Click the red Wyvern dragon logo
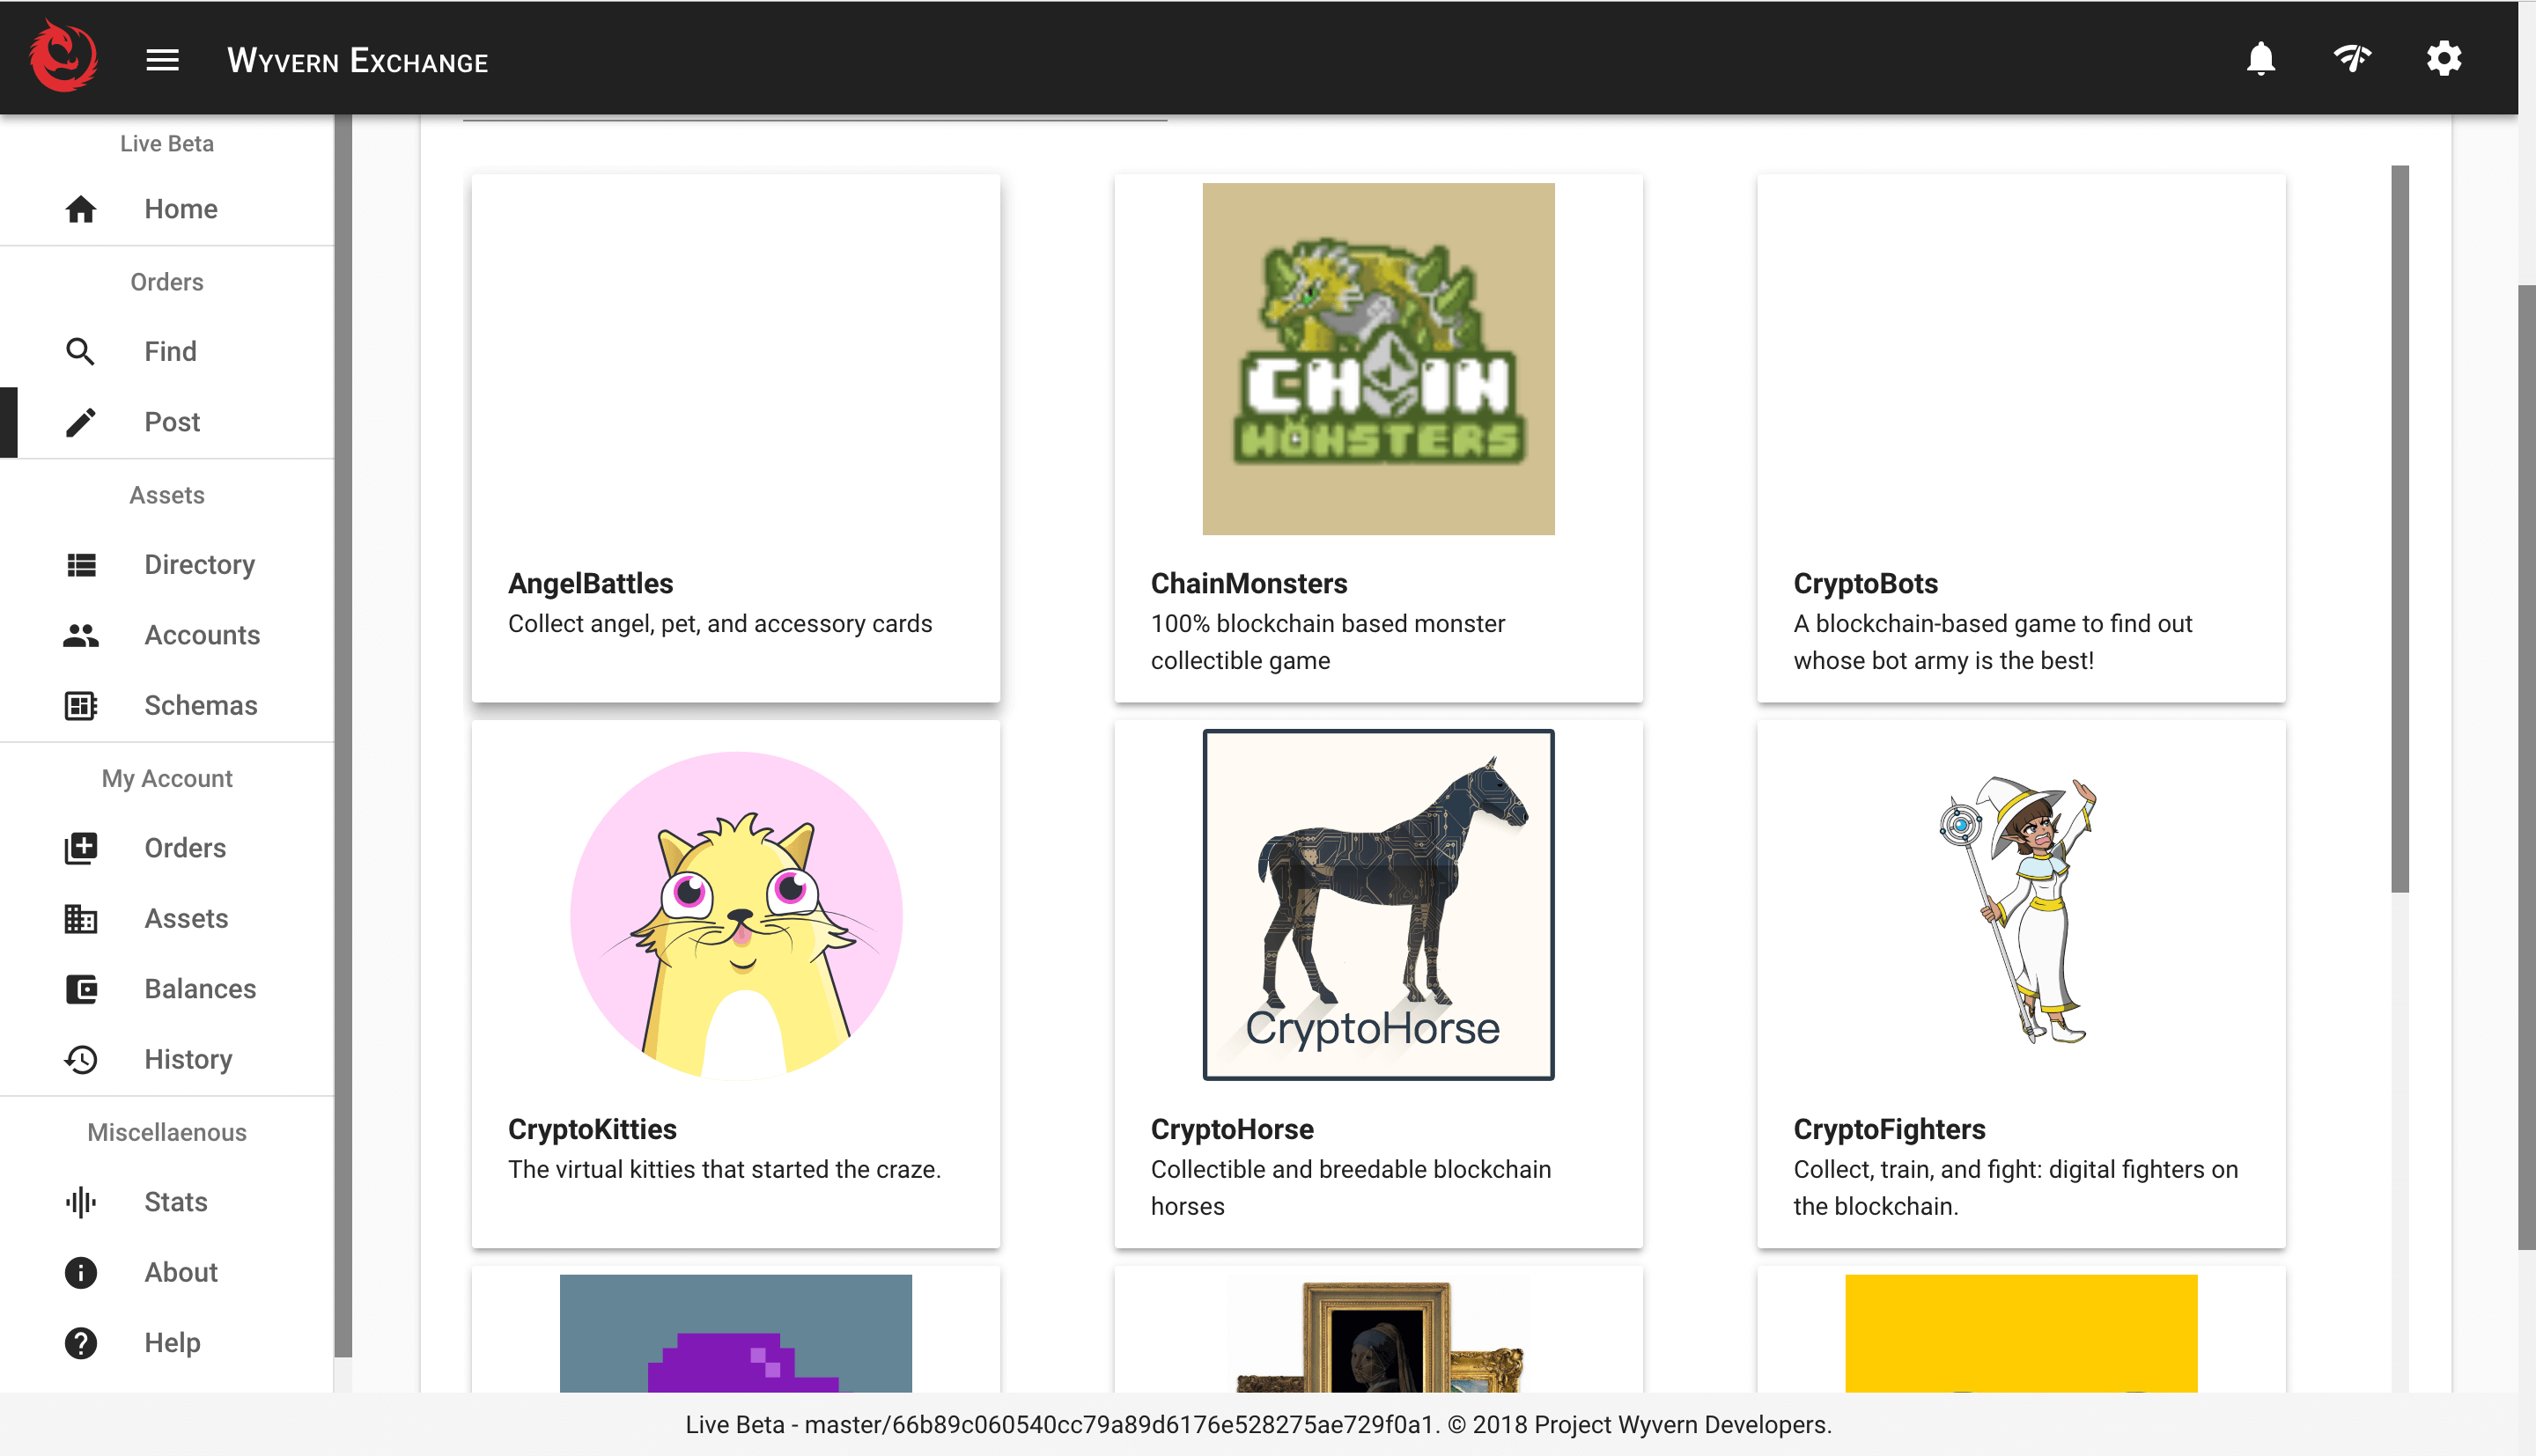Screen dimensions: 2536x1456 click(63, 57)
